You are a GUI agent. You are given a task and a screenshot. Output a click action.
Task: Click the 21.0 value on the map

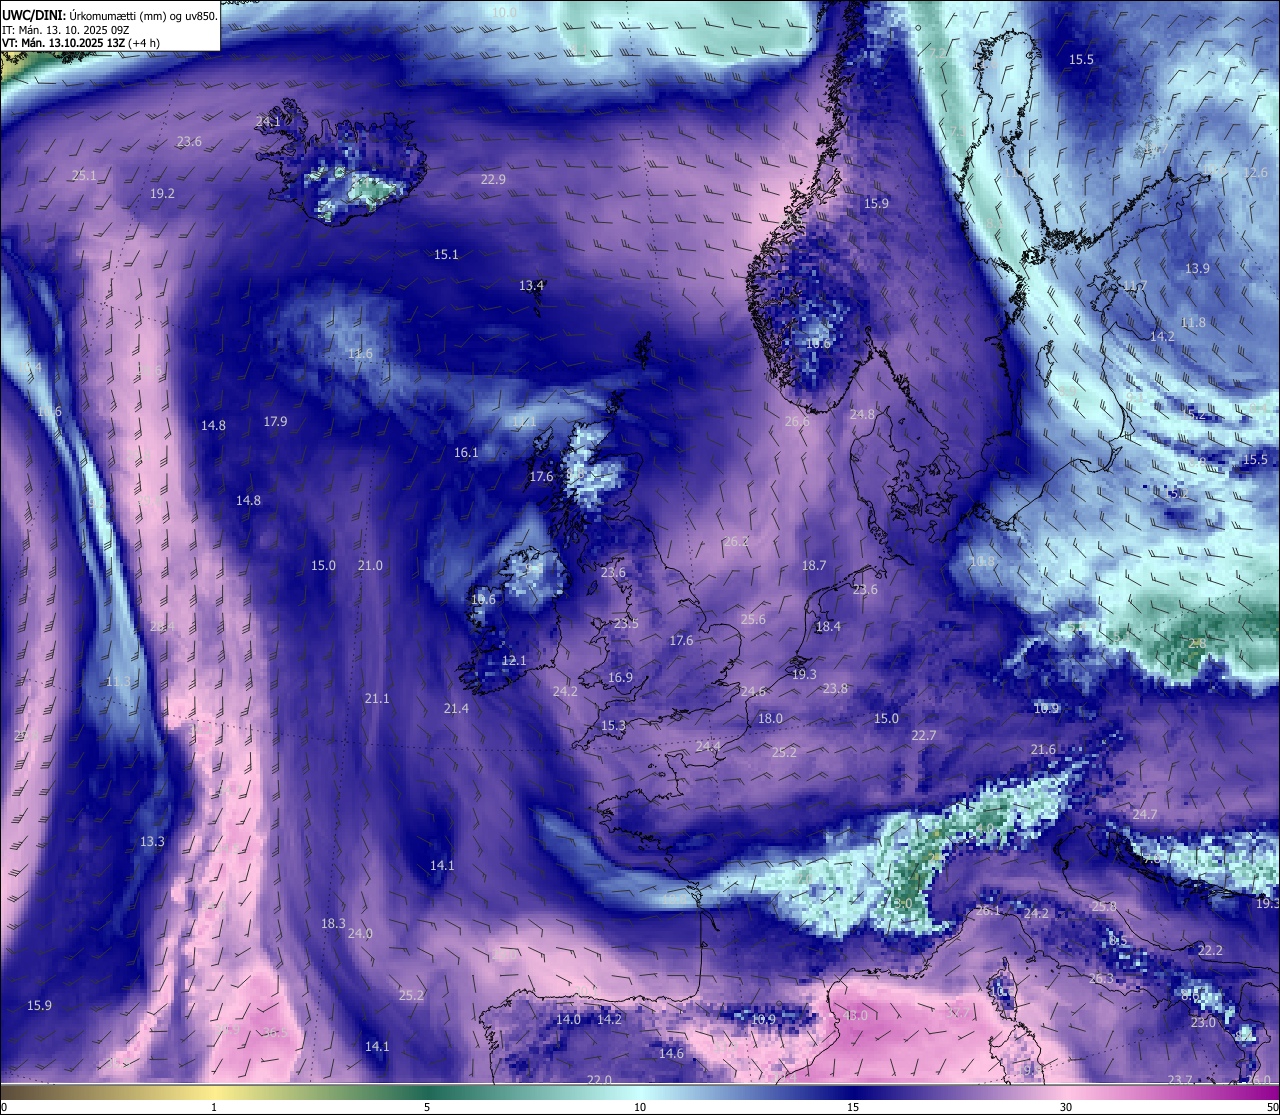coord(370,566)
